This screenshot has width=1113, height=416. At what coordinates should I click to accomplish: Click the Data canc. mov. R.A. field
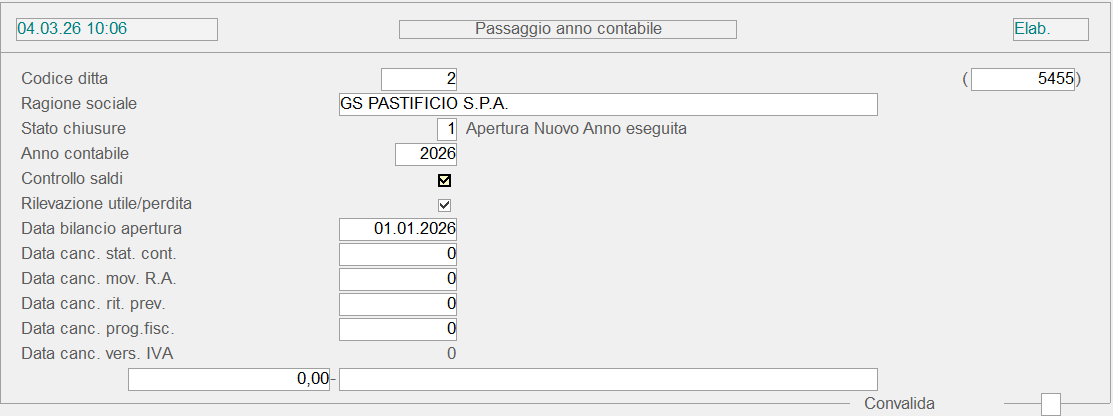[x=398, y=279]
